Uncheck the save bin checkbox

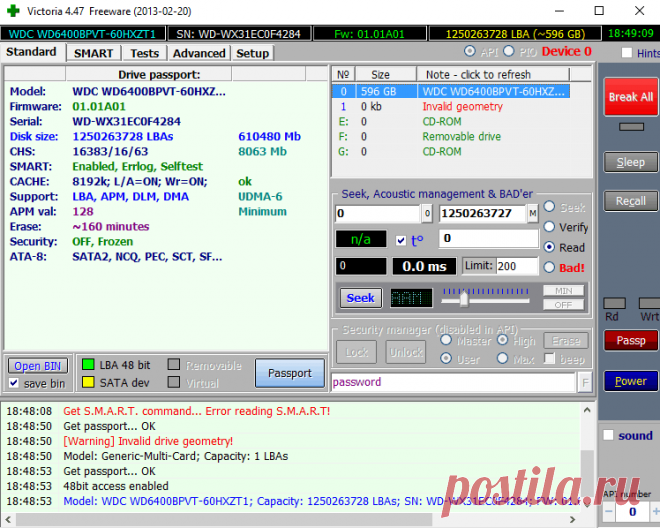pos(15,383)
